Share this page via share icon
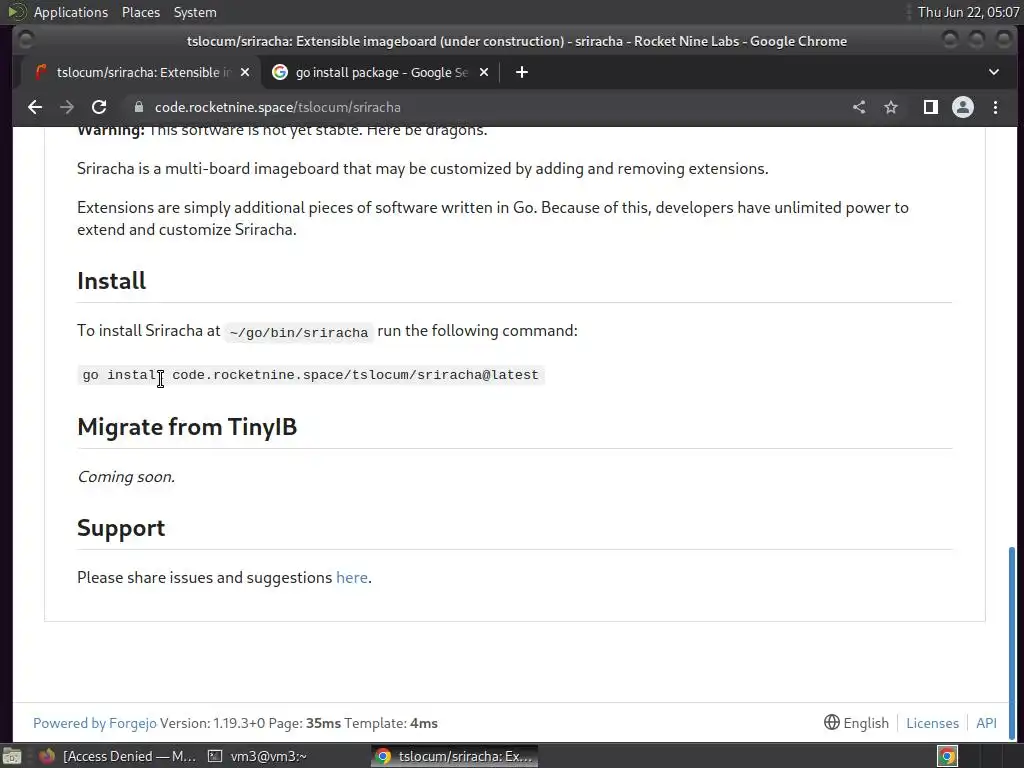This screenshot has width=1024, height=768. pos(859,107)
